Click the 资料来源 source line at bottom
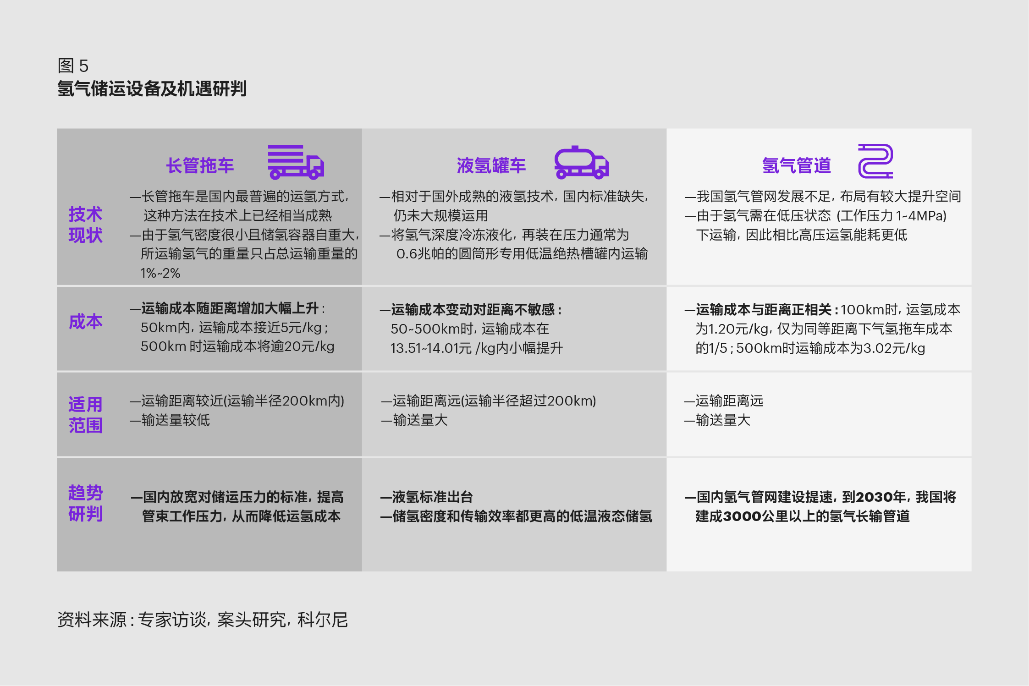Screen dimensions: 1029x686 pyautogui.click(x=203, y=620)
